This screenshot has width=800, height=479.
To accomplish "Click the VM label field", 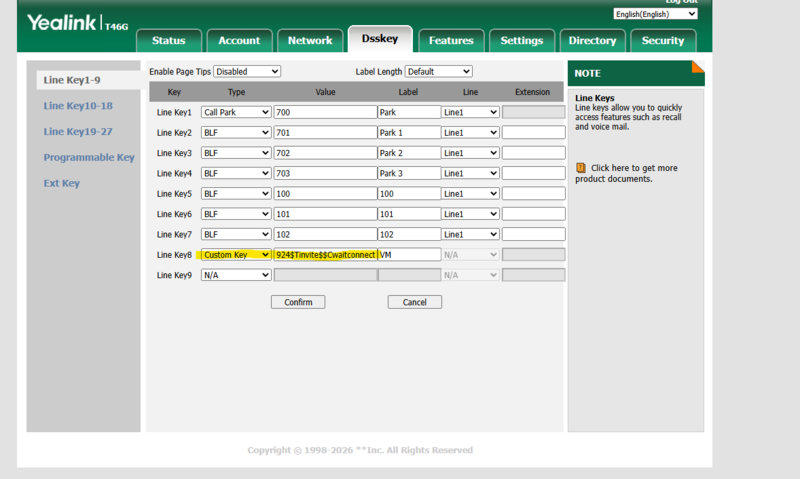I will 409,255.
